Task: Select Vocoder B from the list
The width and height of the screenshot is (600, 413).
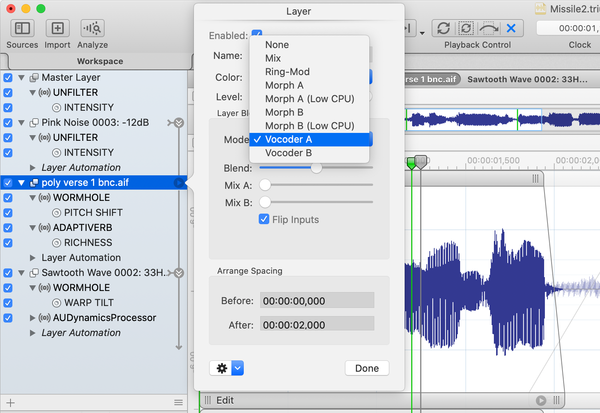Action: click(x=290, y=153)
